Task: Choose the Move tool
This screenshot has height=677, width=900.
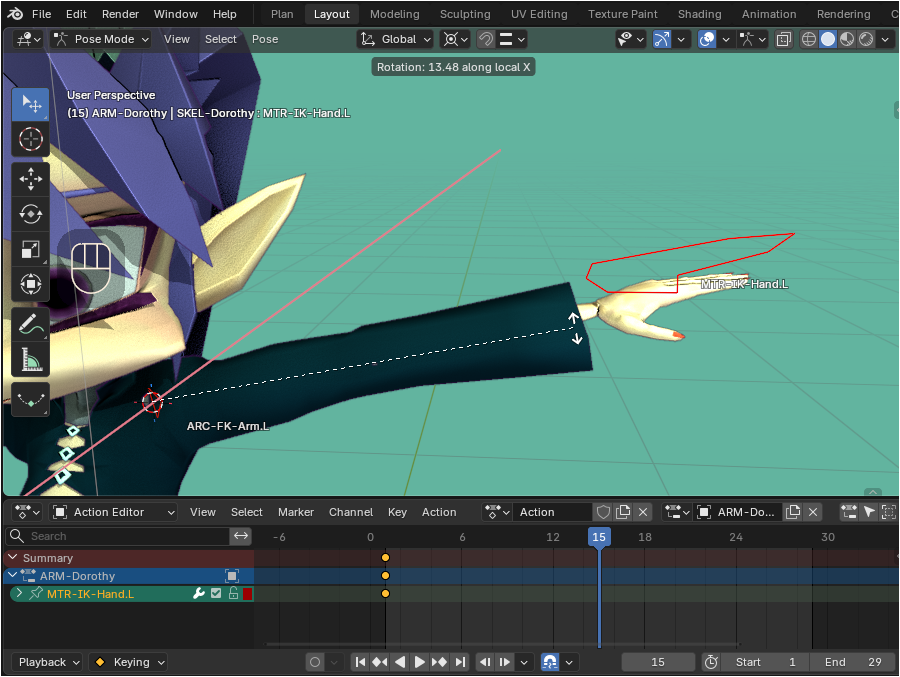Action: coord(30,179)
